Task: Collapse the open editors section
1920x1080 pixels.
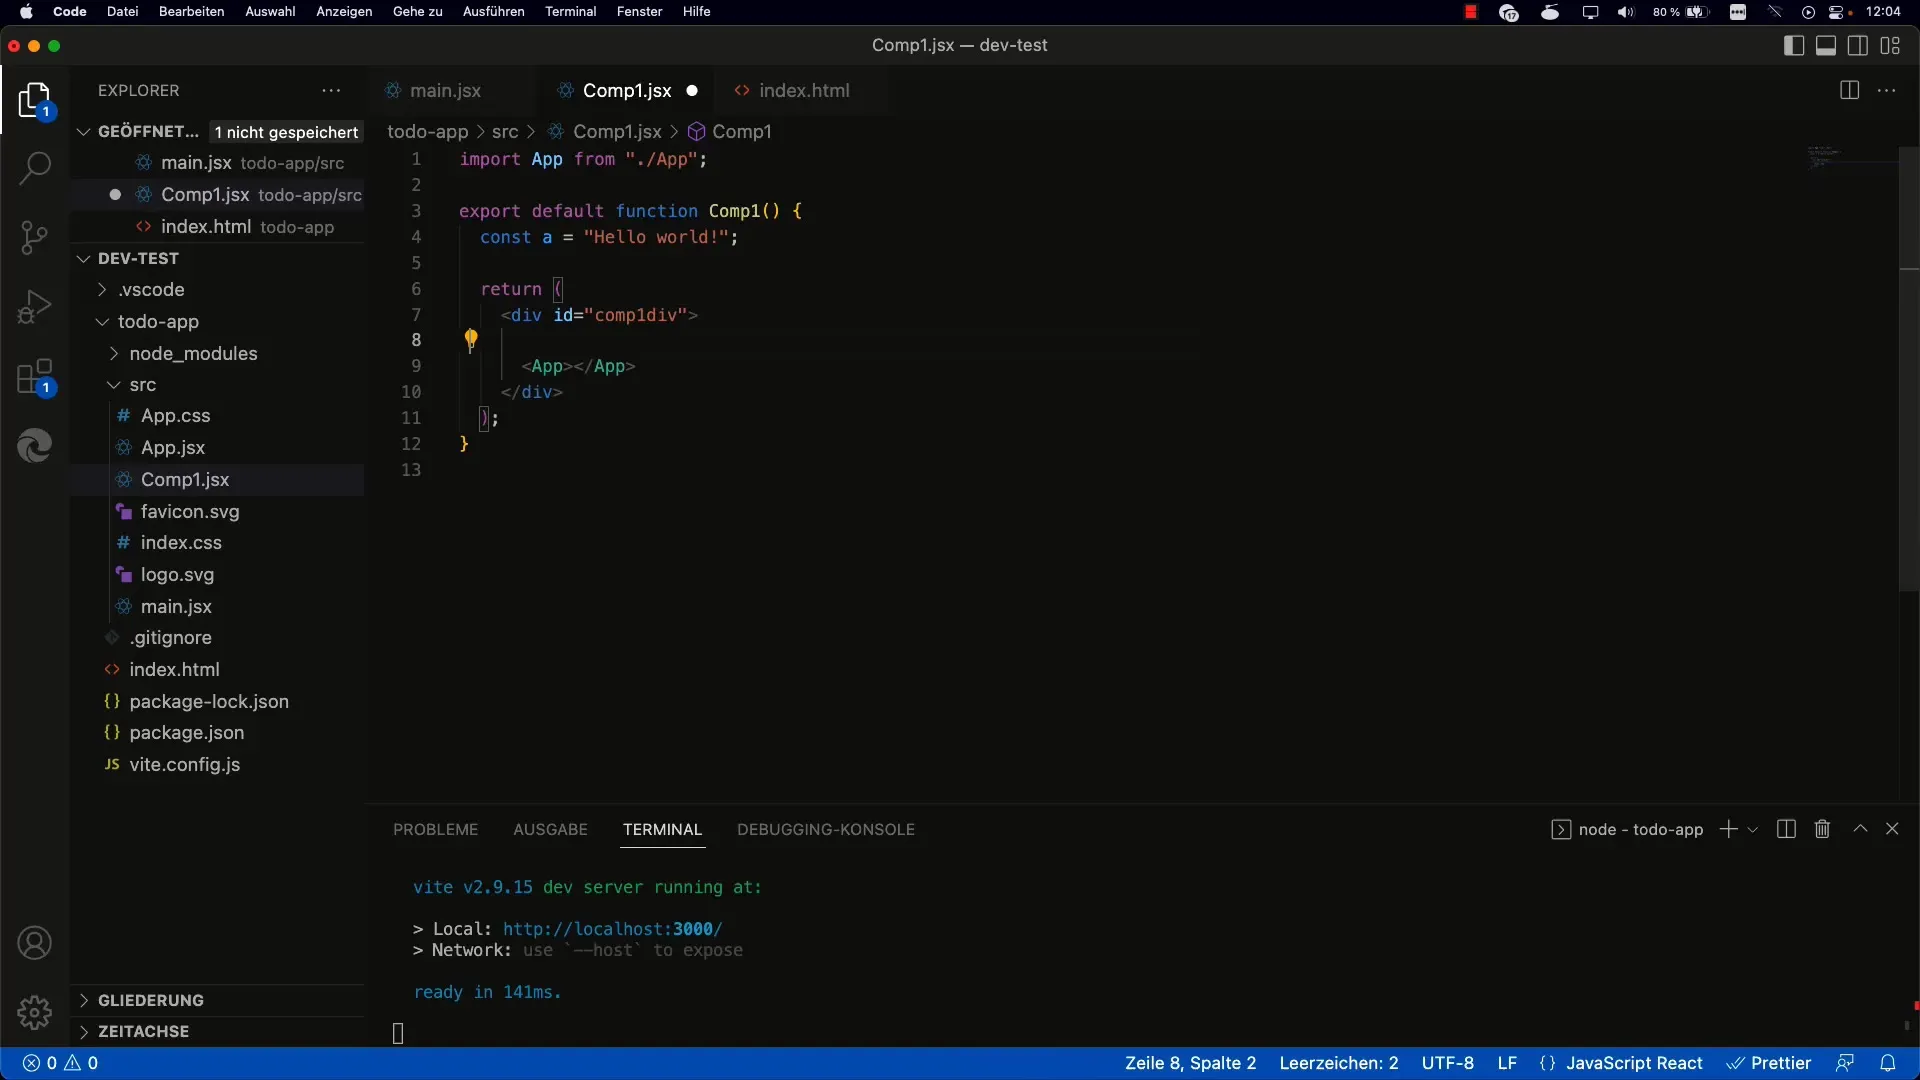Action: pyautogui.click(x=84, y=132)
